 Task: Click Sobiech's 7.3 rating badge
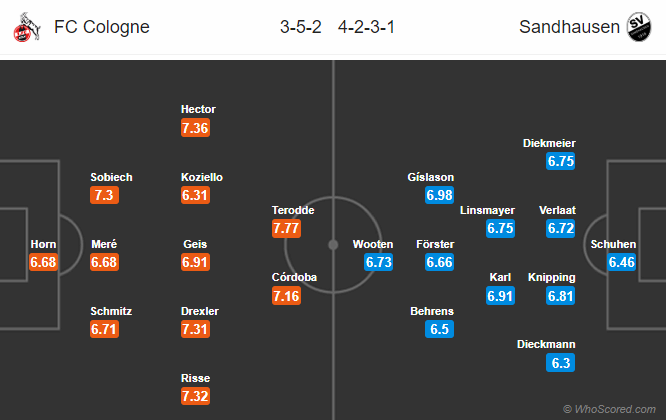(x=104, y=196)
